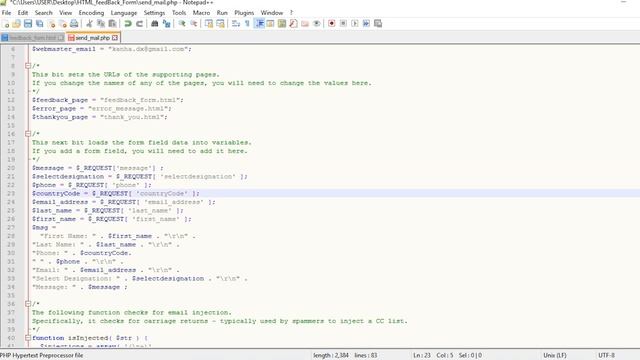Toggle synchronized horizontal scrolling
Screen dimensions: 640x360
point(220,24)
